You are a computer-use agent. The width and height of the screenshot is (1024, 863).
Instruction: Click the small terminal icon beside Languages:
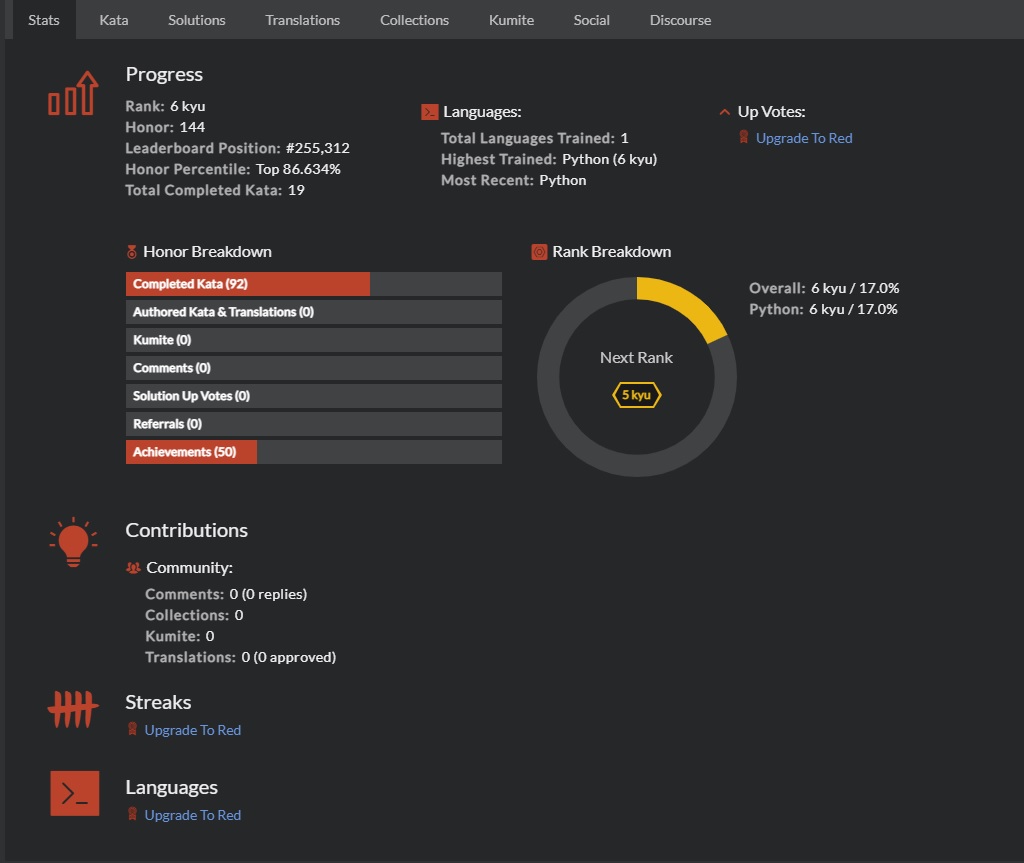tap(429, 113)
